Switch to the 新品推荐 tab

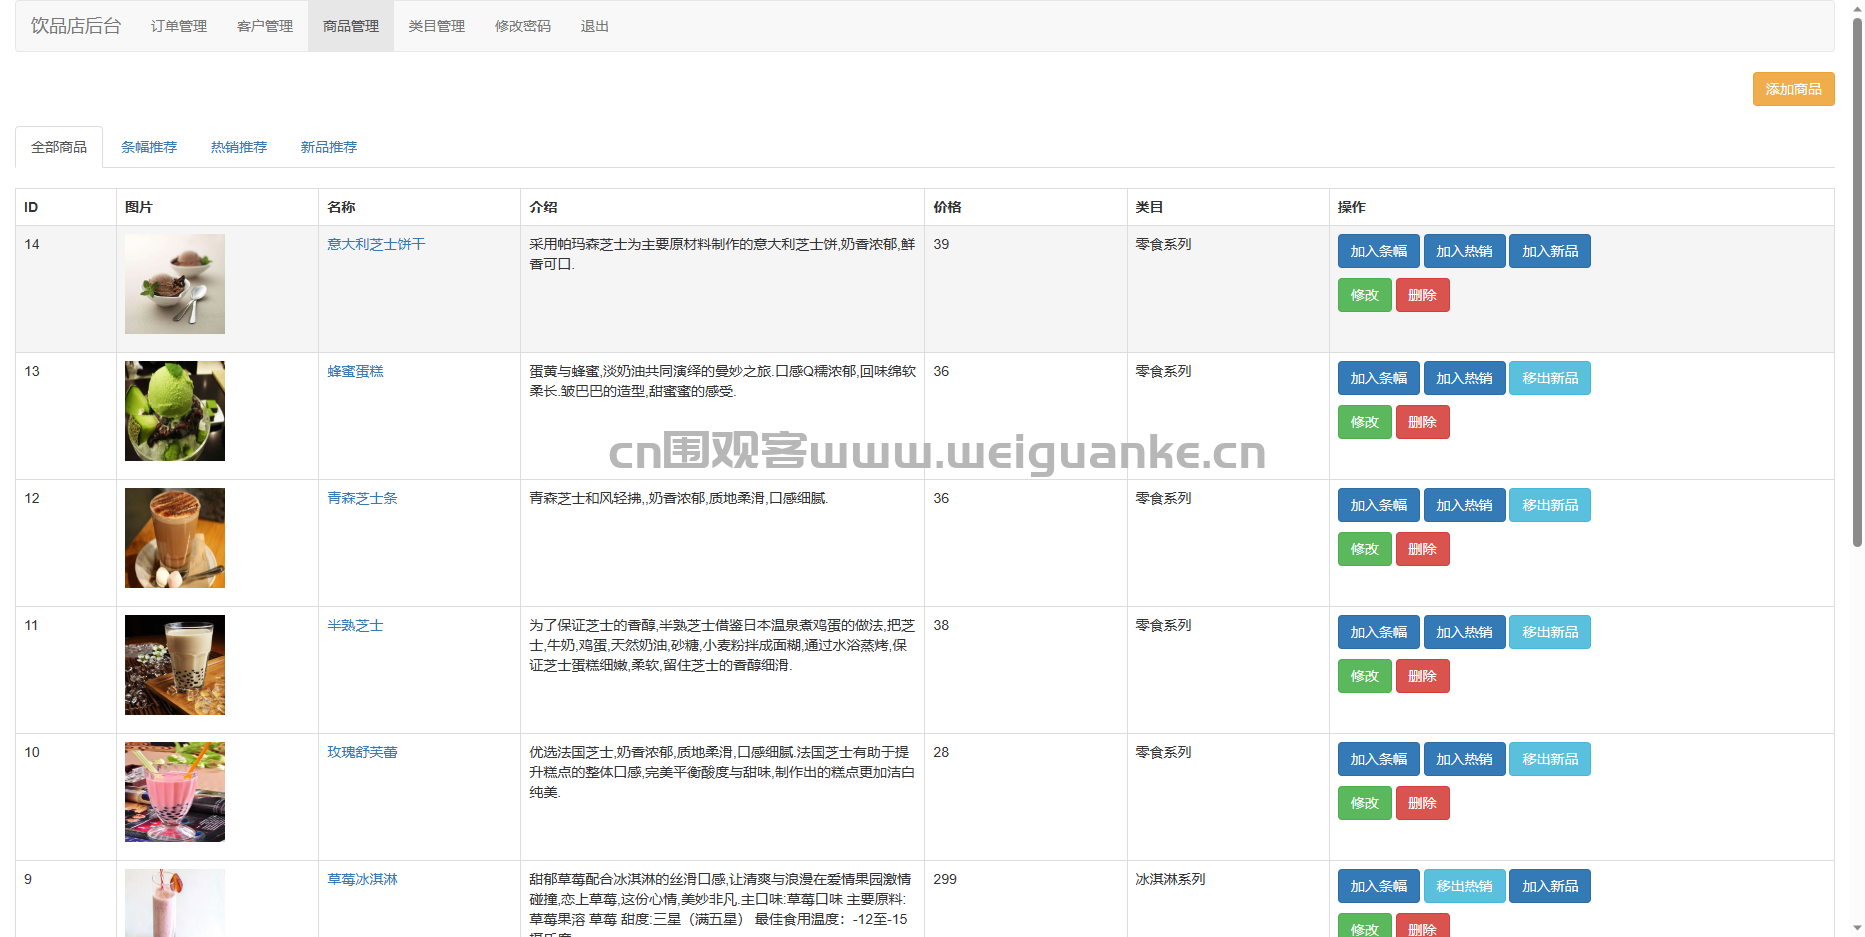click(x=329, y=147)
